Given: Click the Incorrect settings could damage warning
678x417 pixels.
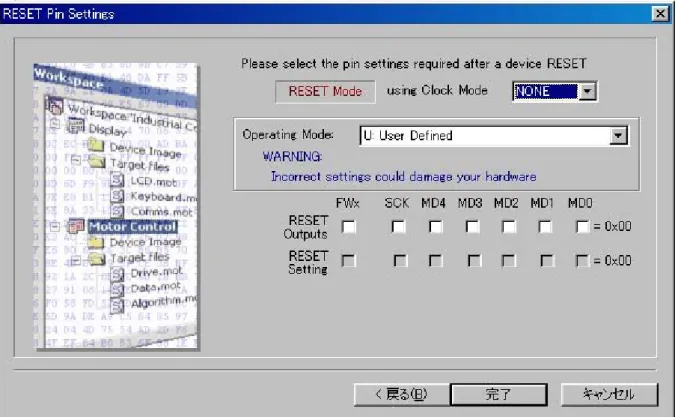Looking at the screenshot, I should (403, 176).
